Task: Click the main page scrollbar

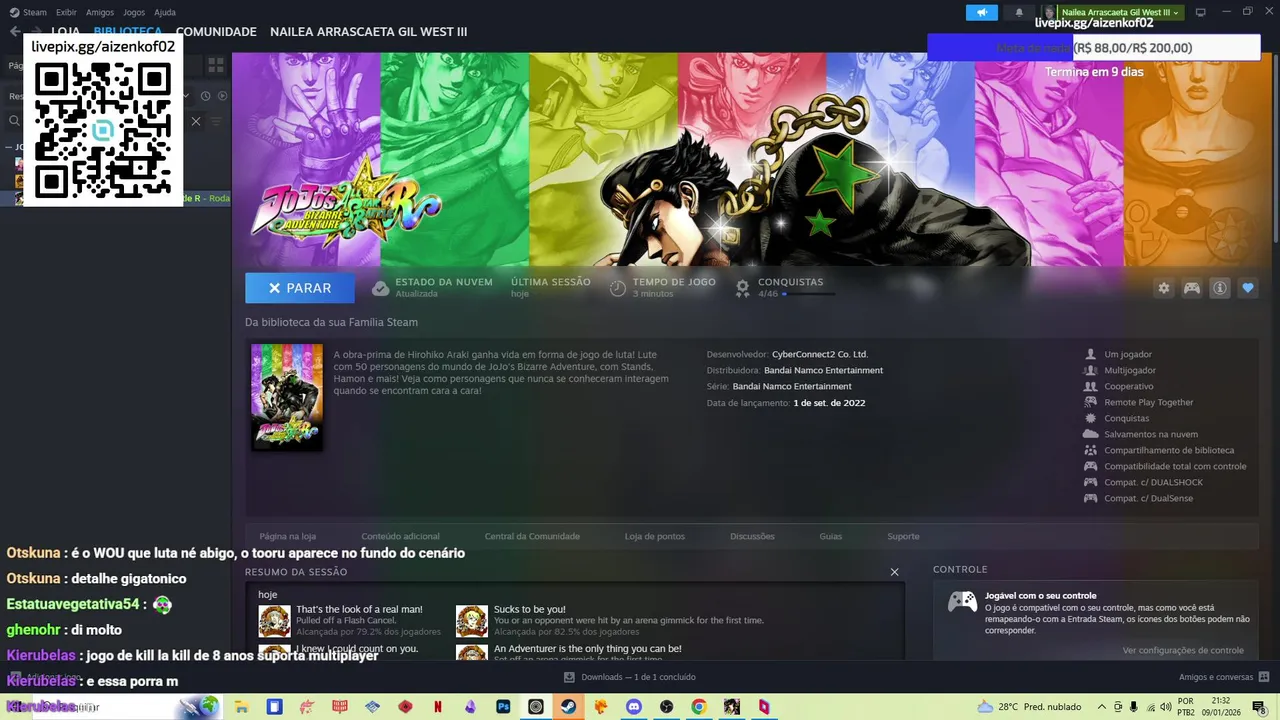Action: pos(1275,150)
